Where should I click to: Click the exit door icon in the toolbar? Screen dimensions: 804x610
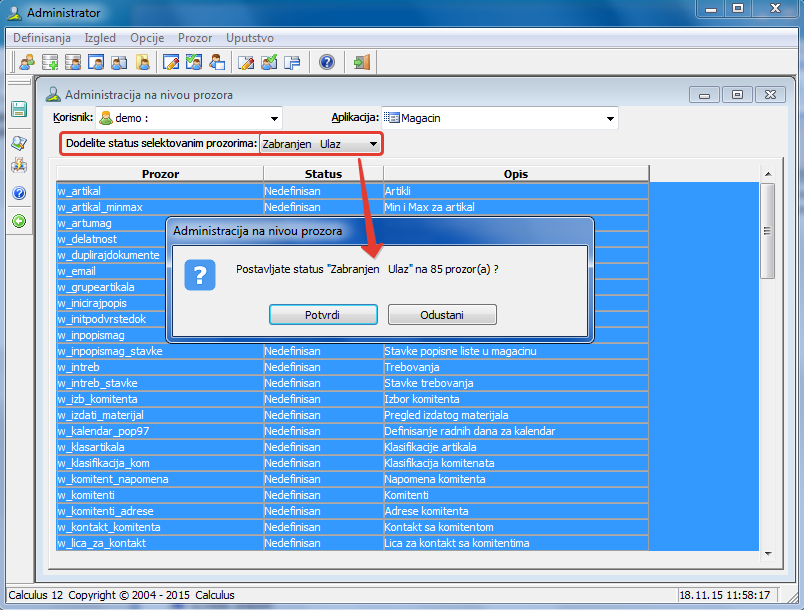362,63
